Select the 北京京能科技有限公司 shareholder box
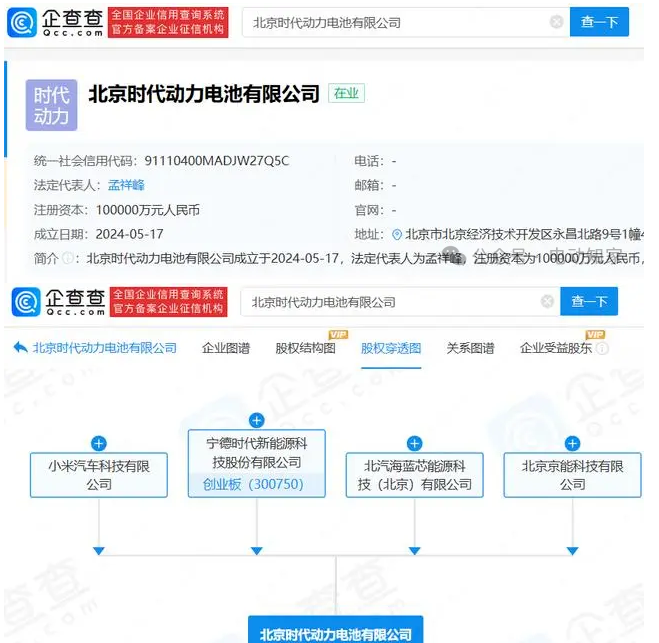Image resolution: width=659 pixels, height=643 pixels. pos(572,475)
